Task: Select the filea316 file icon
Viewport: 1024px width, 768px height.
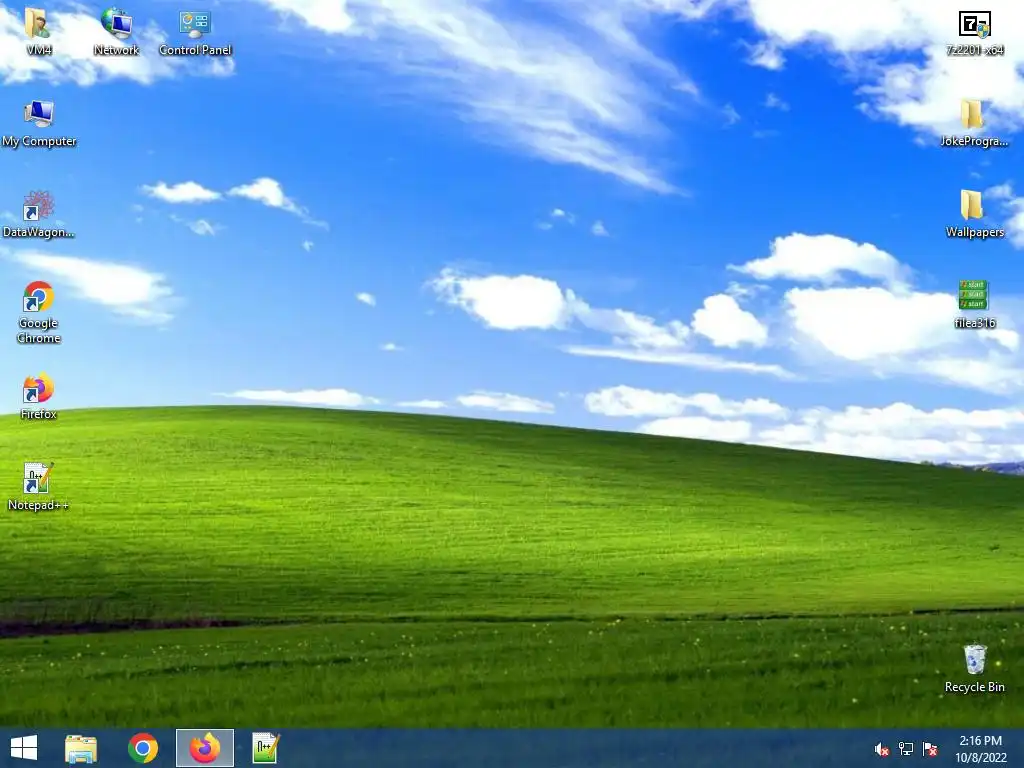Action: tap(973, 295)
